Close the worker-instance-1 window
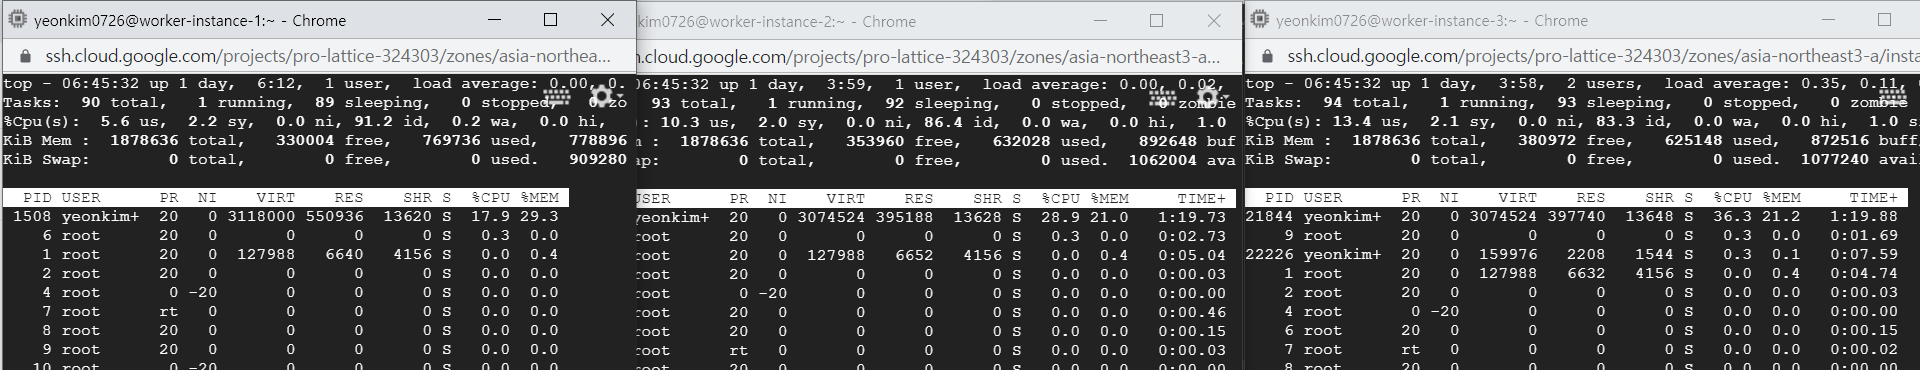 click(x=607, y=20)
